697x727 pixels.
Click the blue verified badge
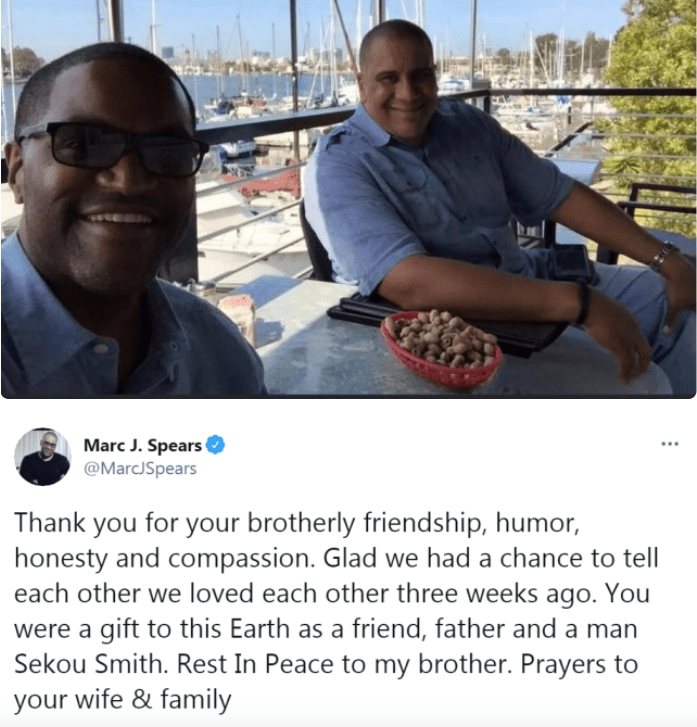point(215,445)
